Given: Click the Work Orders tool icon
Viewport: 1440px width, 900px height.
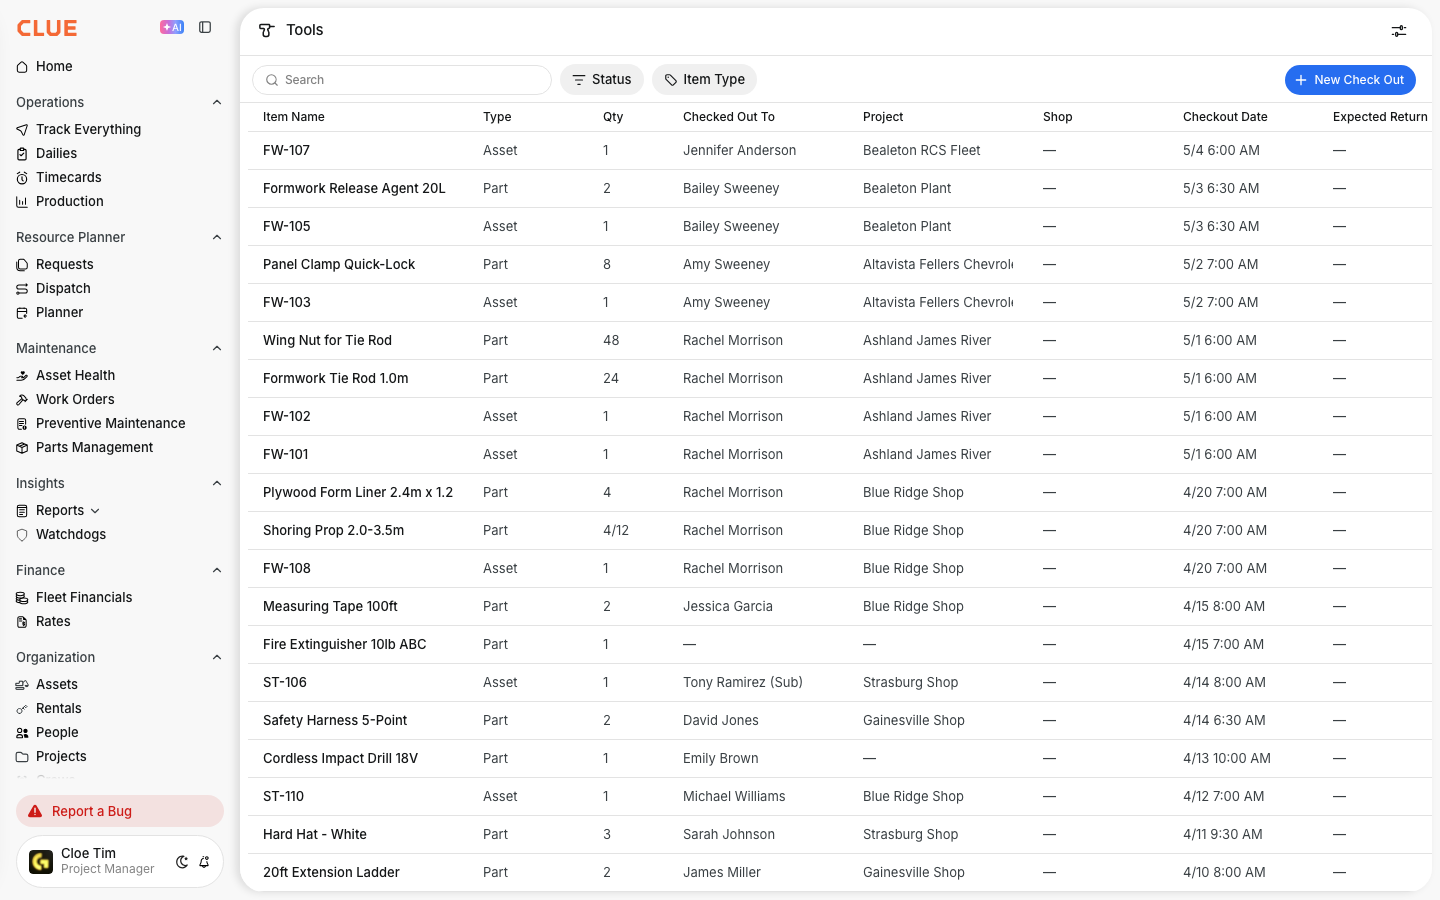Looking at the screenshot, I should point(22,400).
